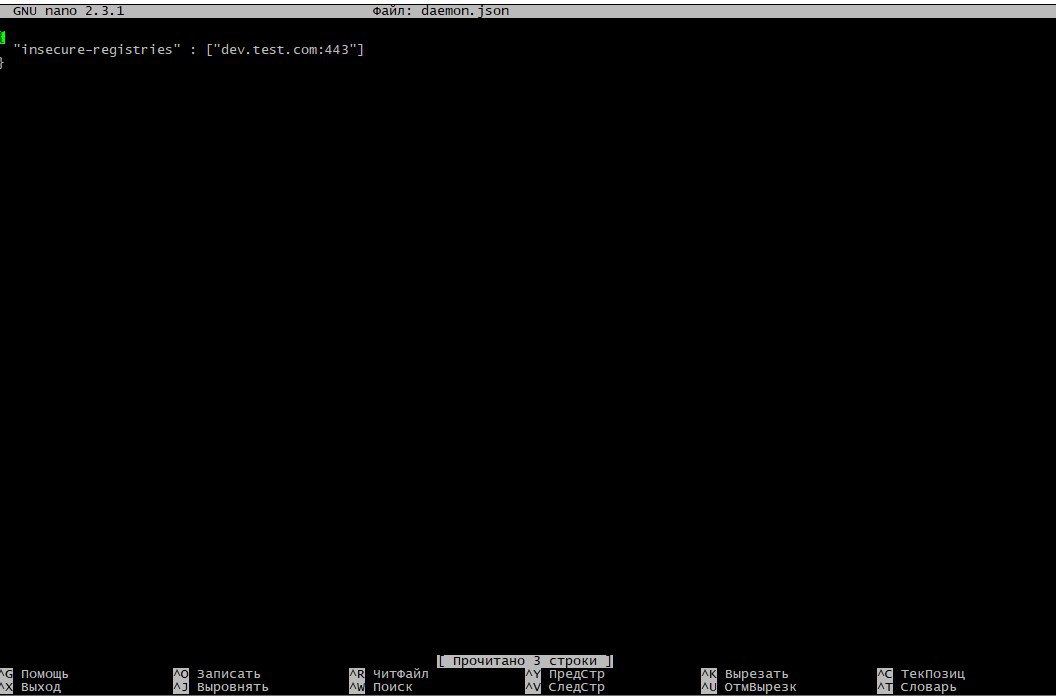Click the ^G Помощь help shortcut
The width and height of the screenshot is (1056, 696).
pos(34,674)
